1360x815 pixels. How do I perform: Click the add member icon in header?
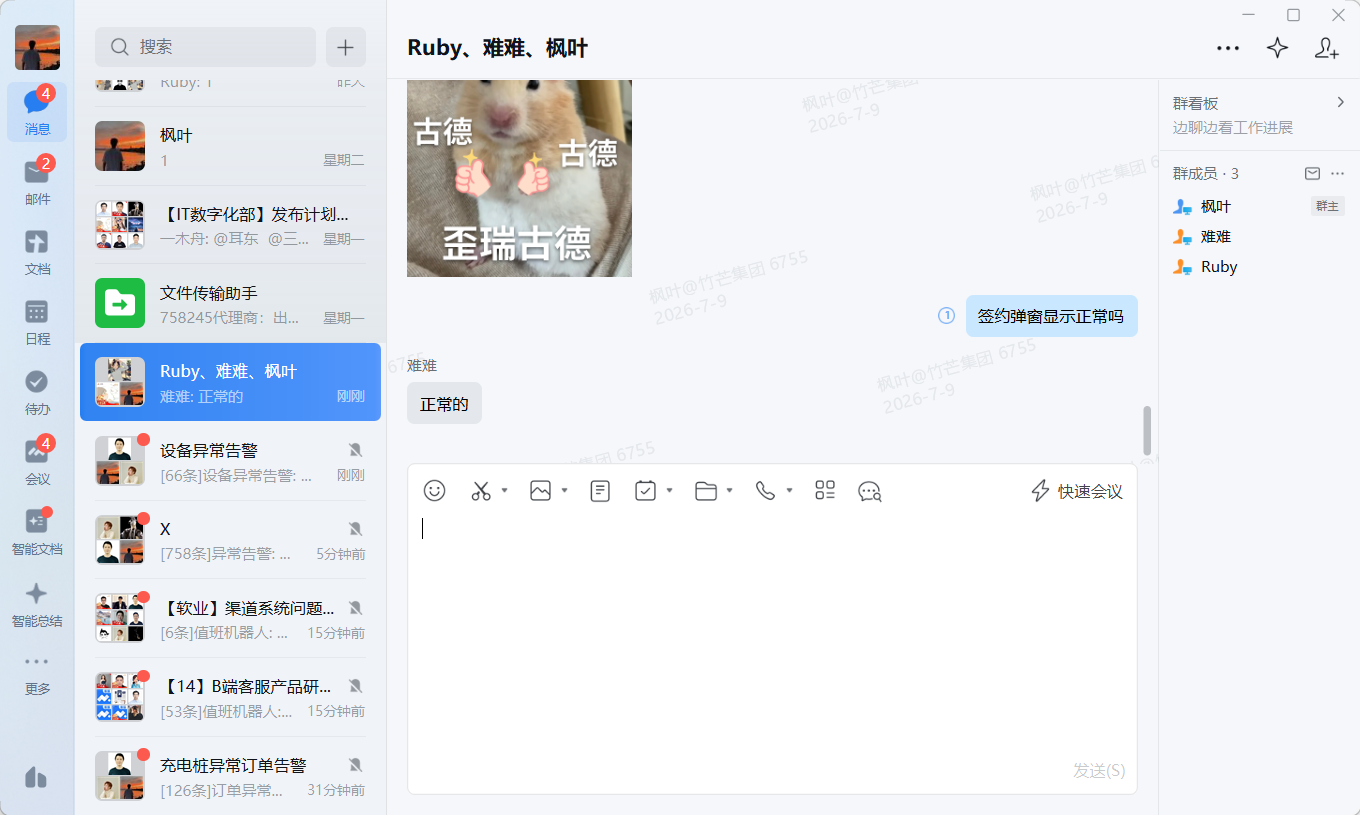[1326, 48]
